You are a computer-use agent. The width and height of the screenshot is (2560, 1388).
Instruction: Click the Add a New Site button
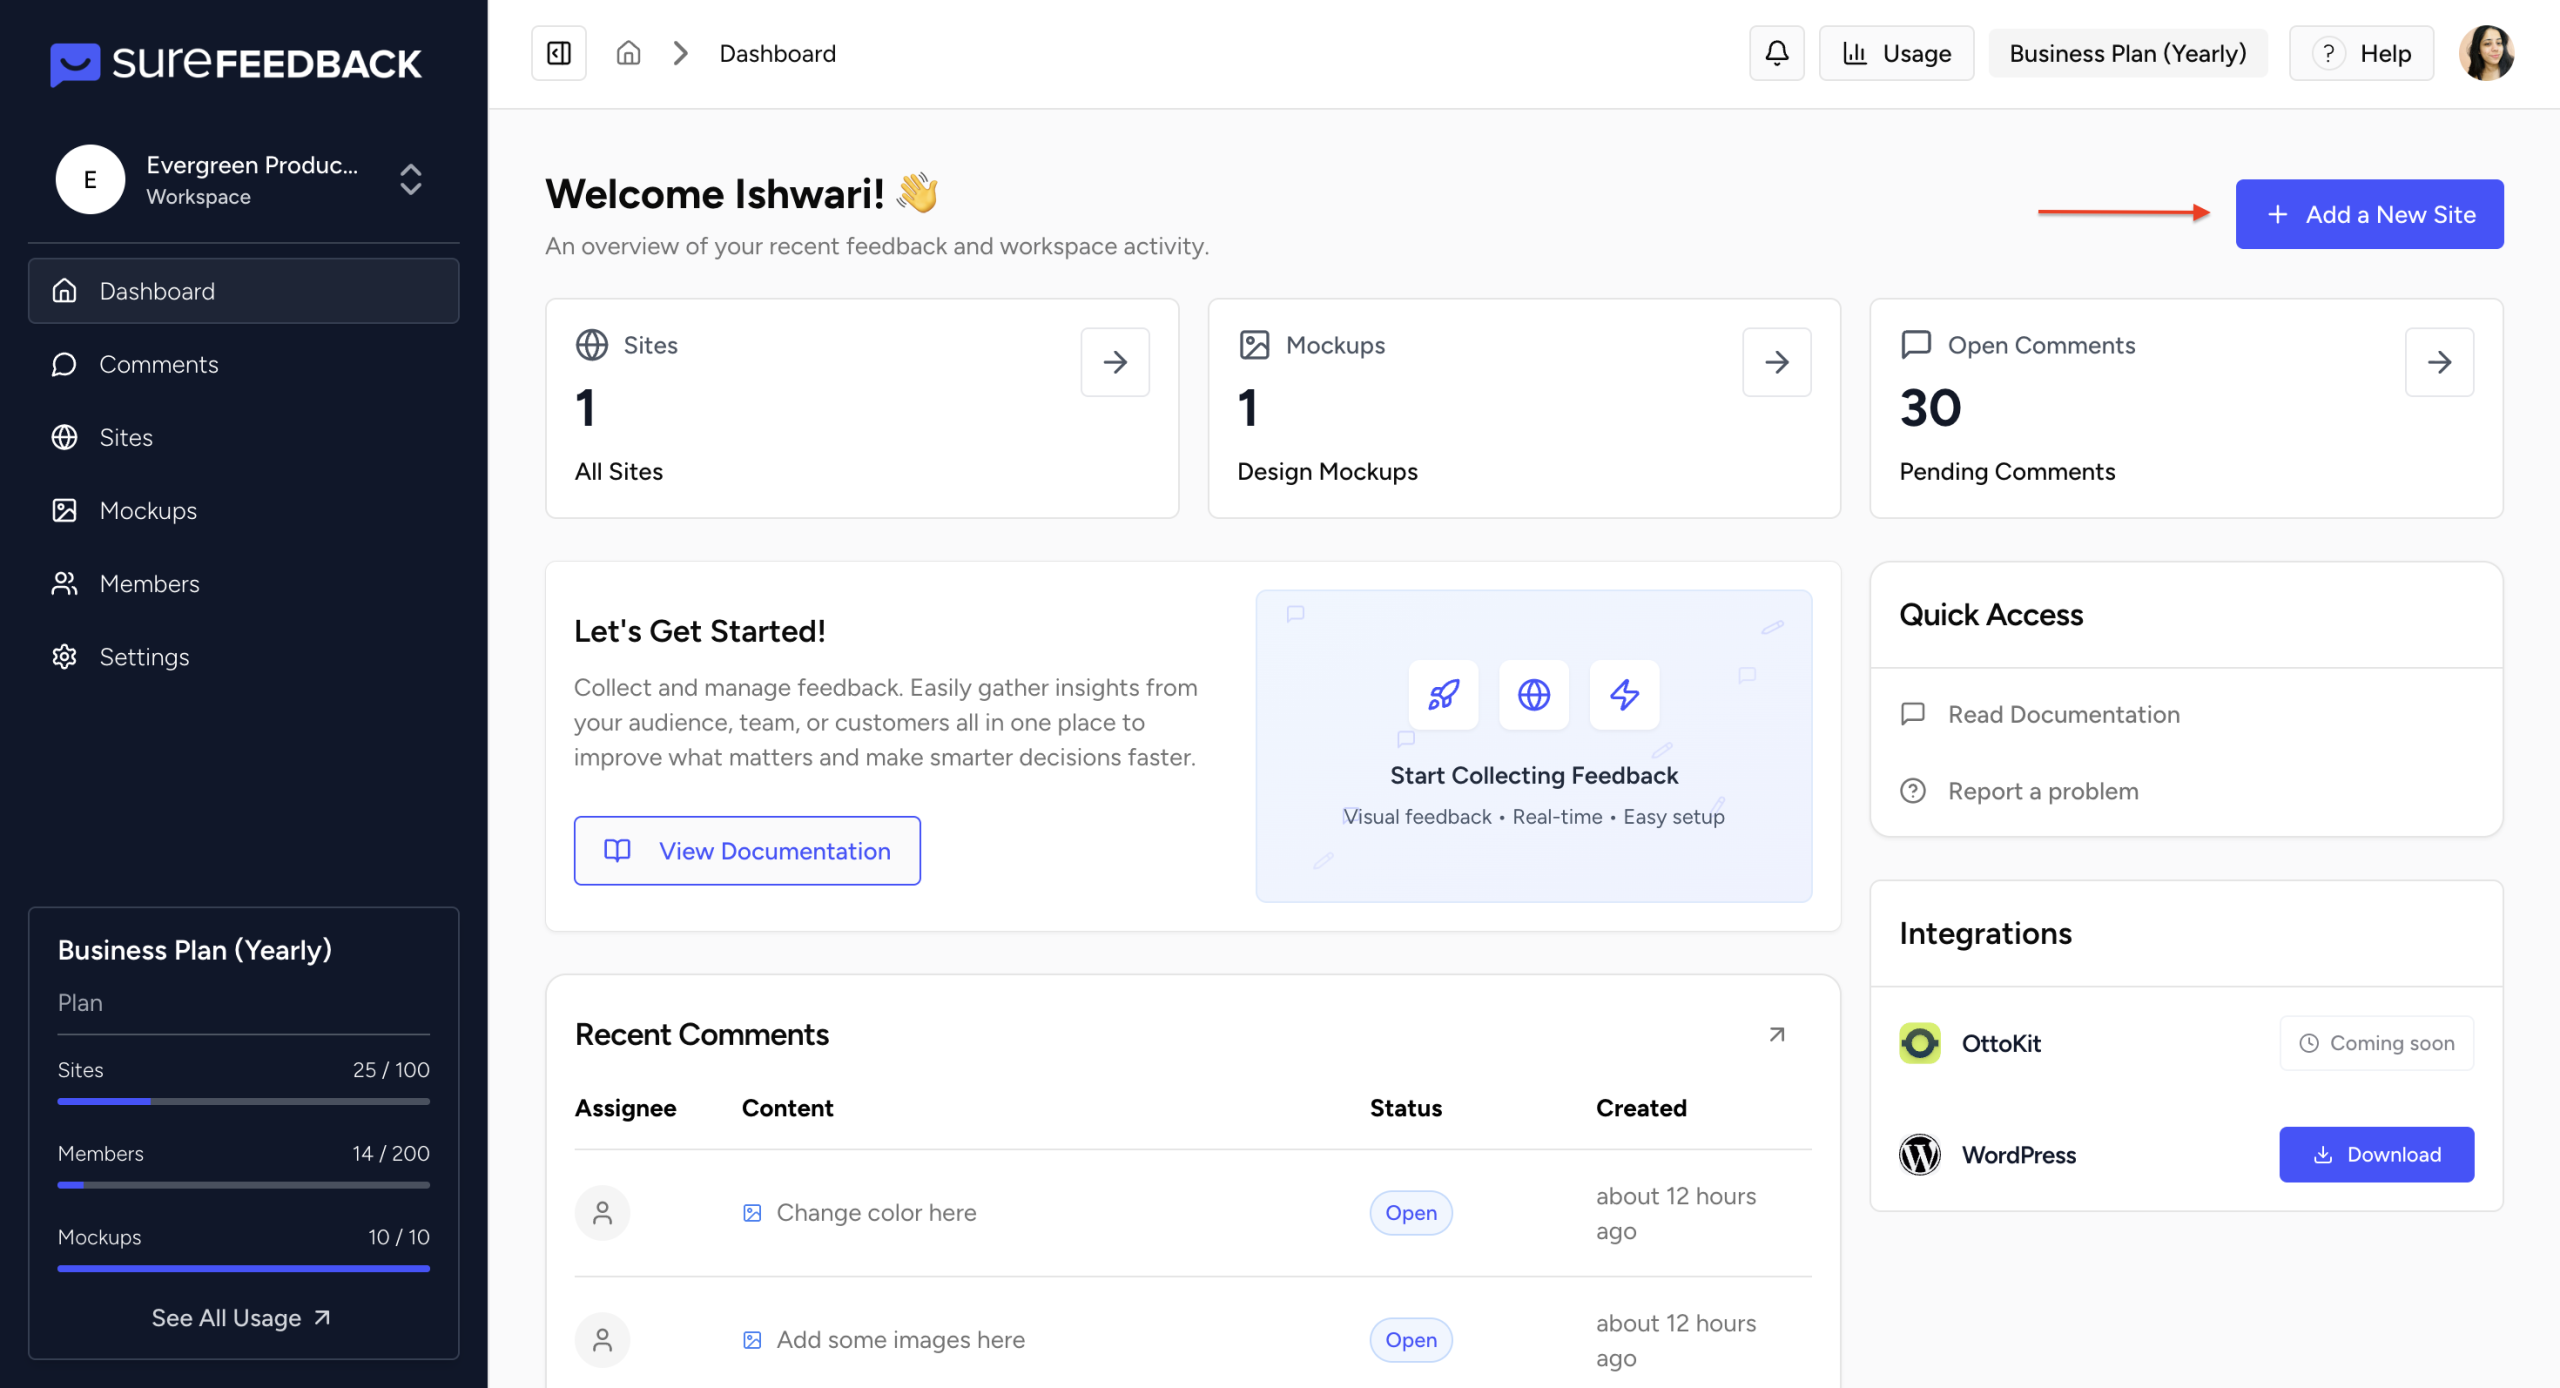coord(2369,214)
